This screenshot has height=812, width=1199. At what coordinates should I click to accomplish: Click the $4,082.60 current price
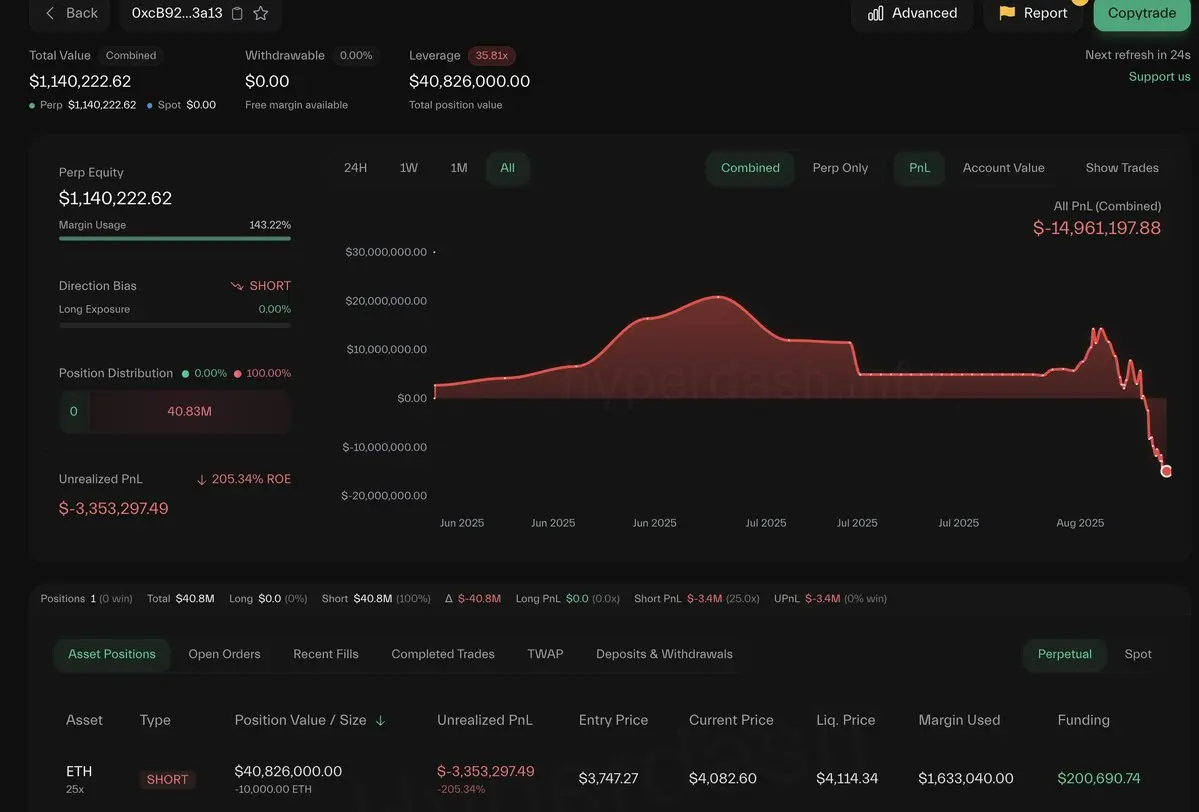click(723, 778)
